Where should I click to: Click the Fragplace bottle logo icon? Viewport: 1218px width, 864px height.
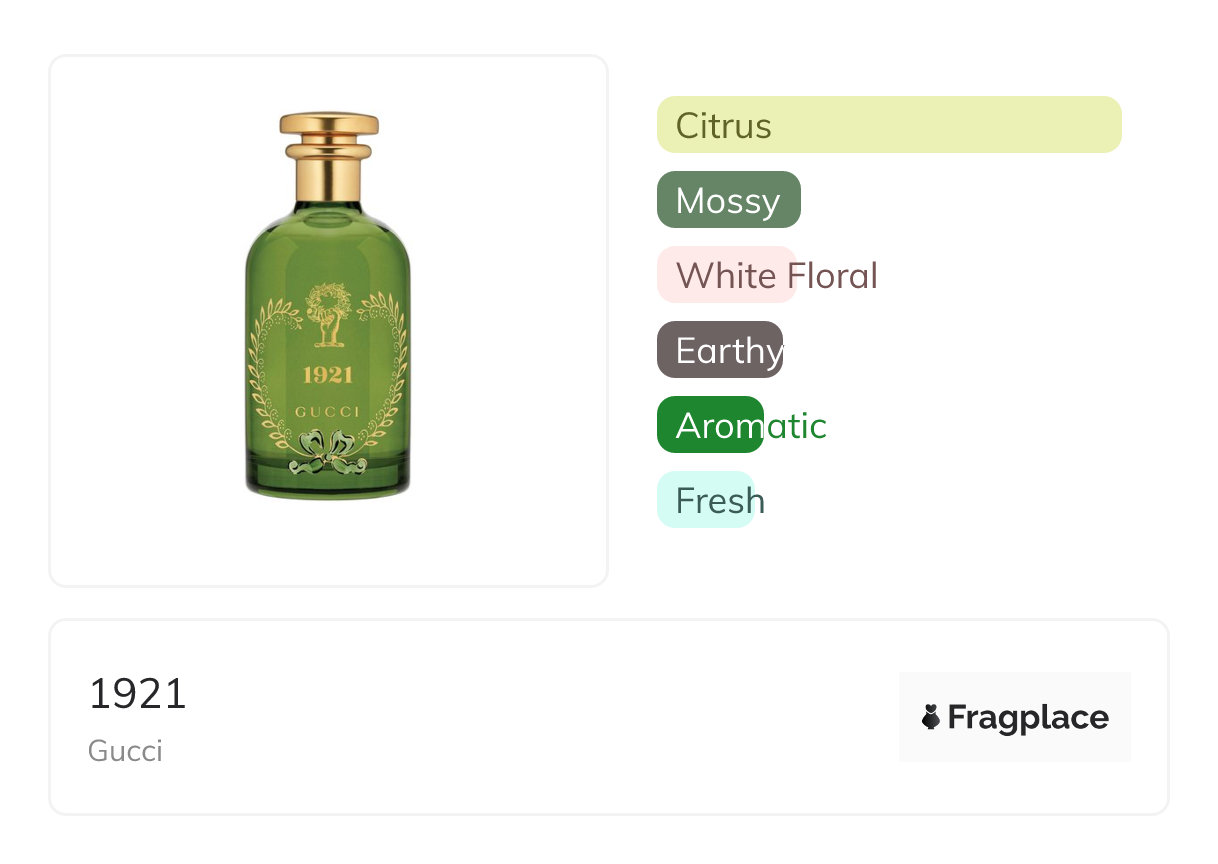931,717
